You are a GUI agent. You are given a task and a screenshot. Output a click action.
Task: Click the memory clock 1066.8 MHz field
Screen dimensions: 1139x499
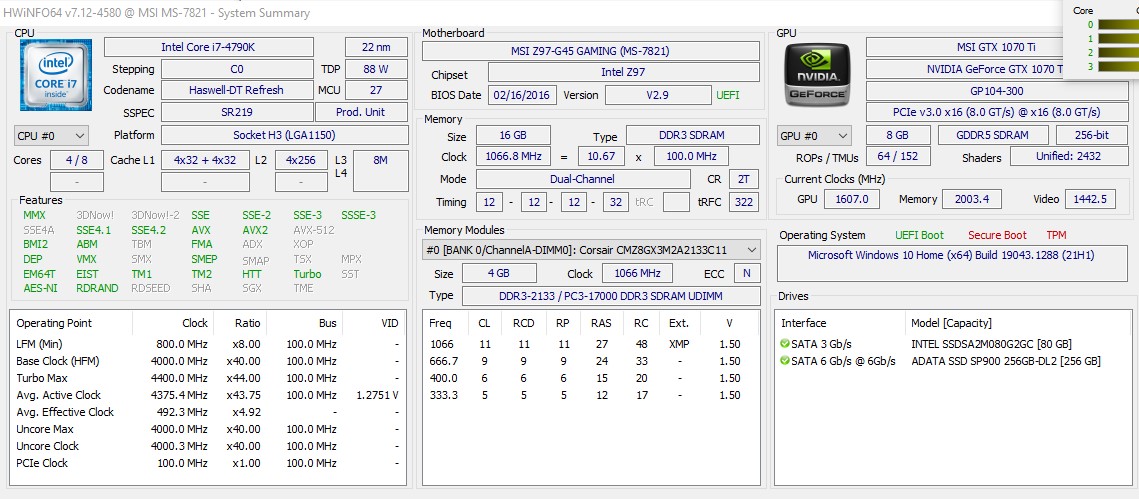pyautogui.click(x=513, y=157)
